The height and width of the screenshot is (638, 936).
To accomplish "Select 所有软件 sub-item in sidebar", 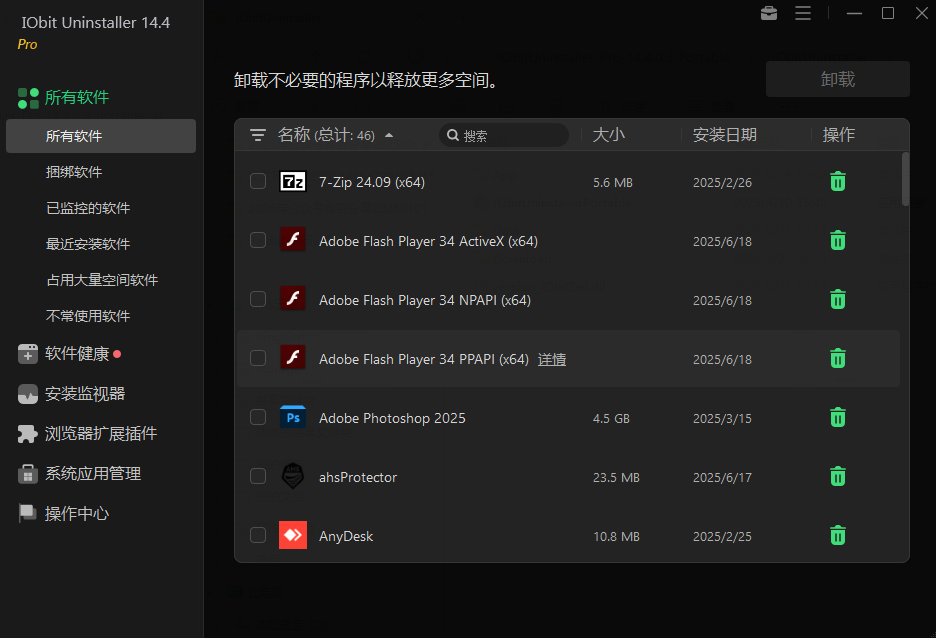I will point(101,136).
